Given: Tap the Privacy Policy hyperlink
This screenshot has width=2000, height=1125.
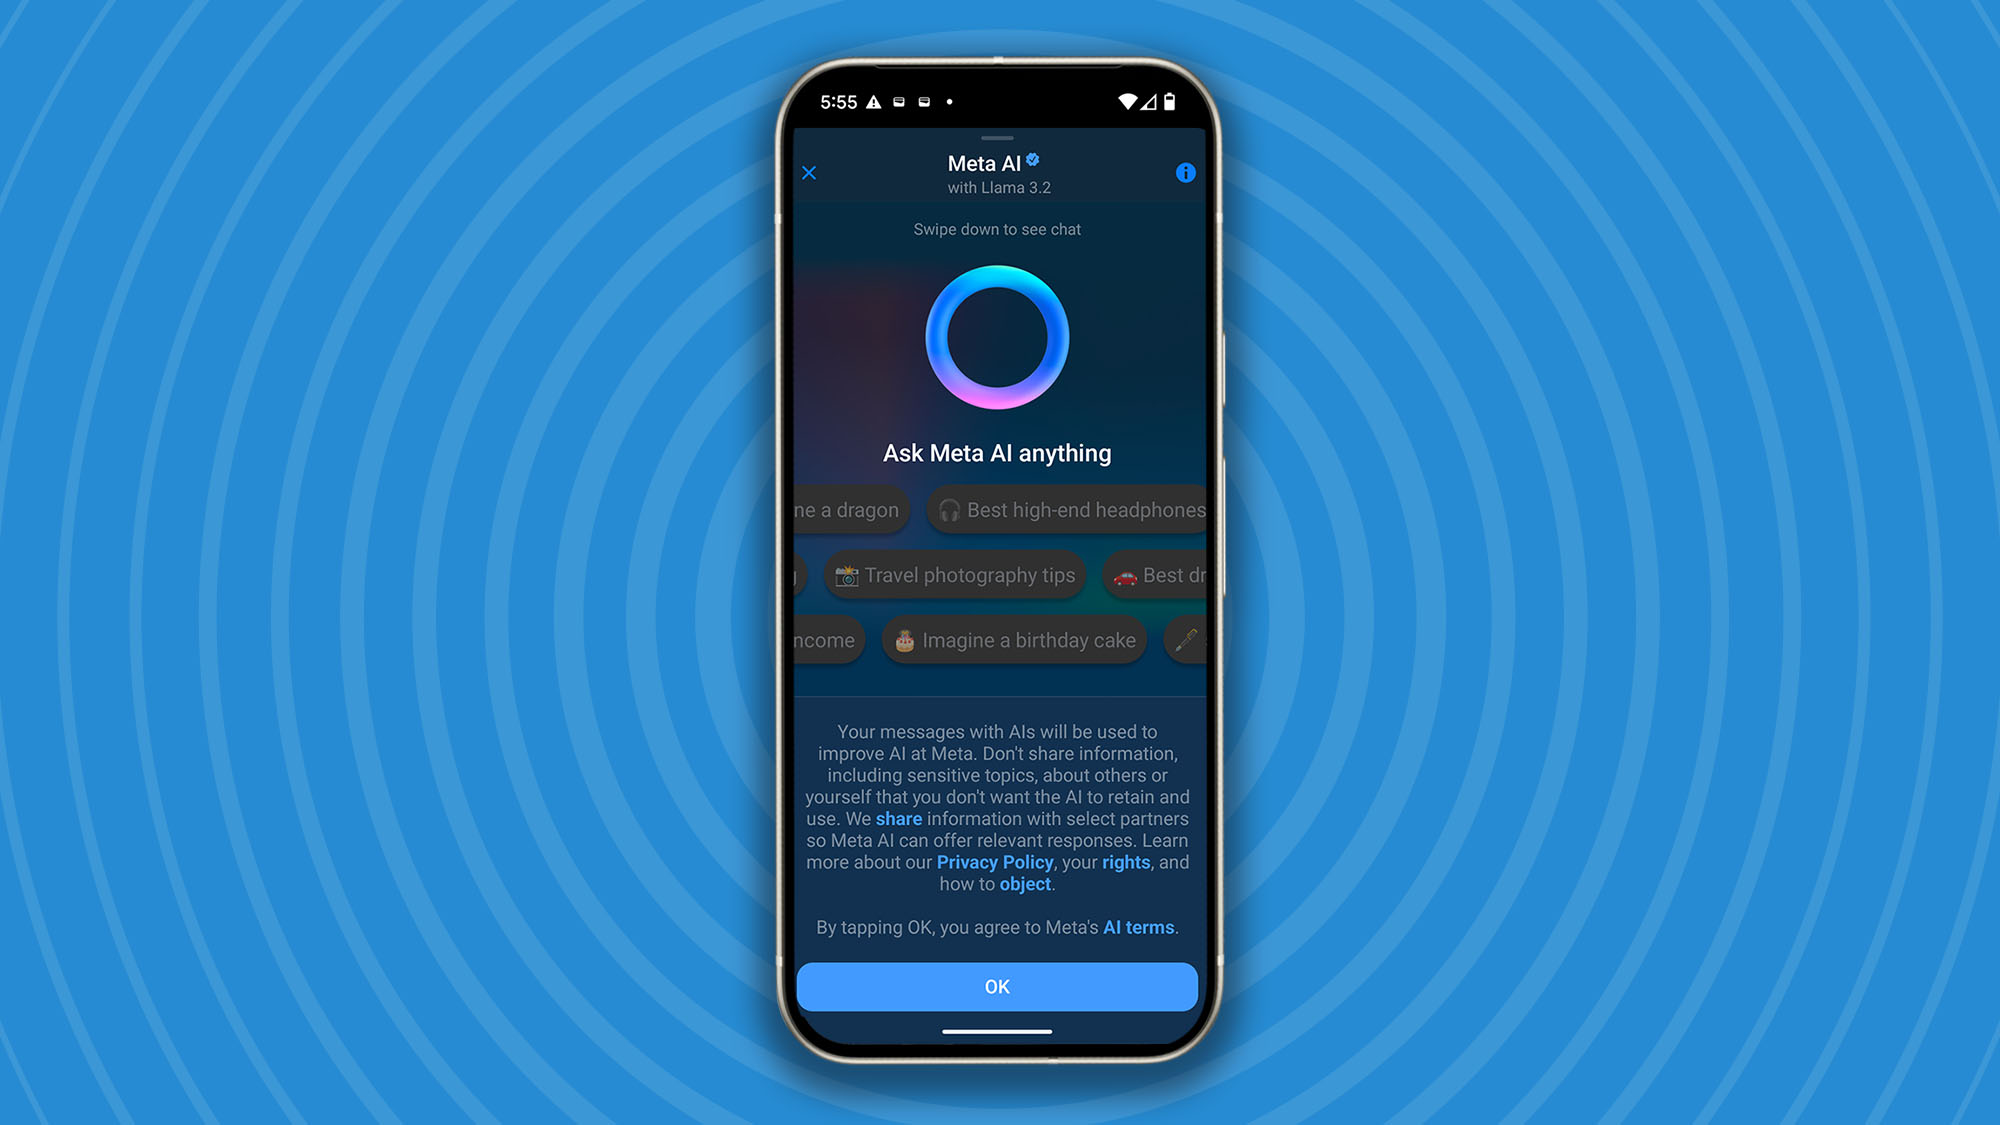Looking at the screenshot, I should click(995, 863).
